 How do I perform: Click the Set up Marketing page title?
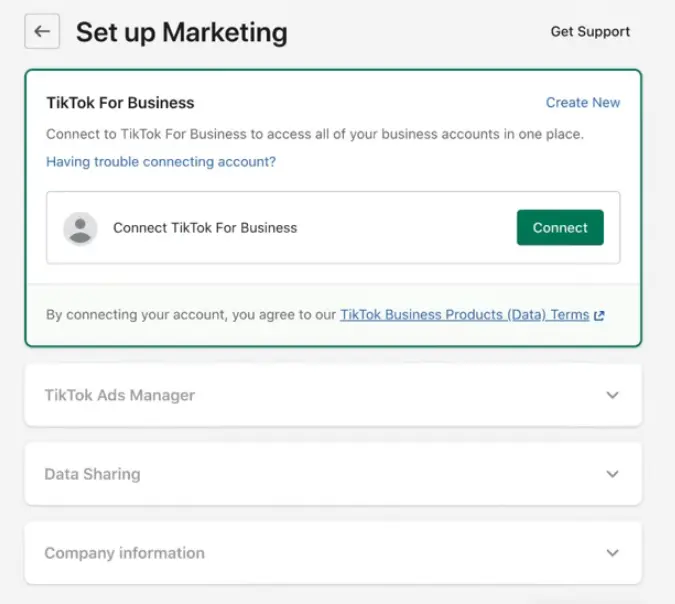(181, 32)
